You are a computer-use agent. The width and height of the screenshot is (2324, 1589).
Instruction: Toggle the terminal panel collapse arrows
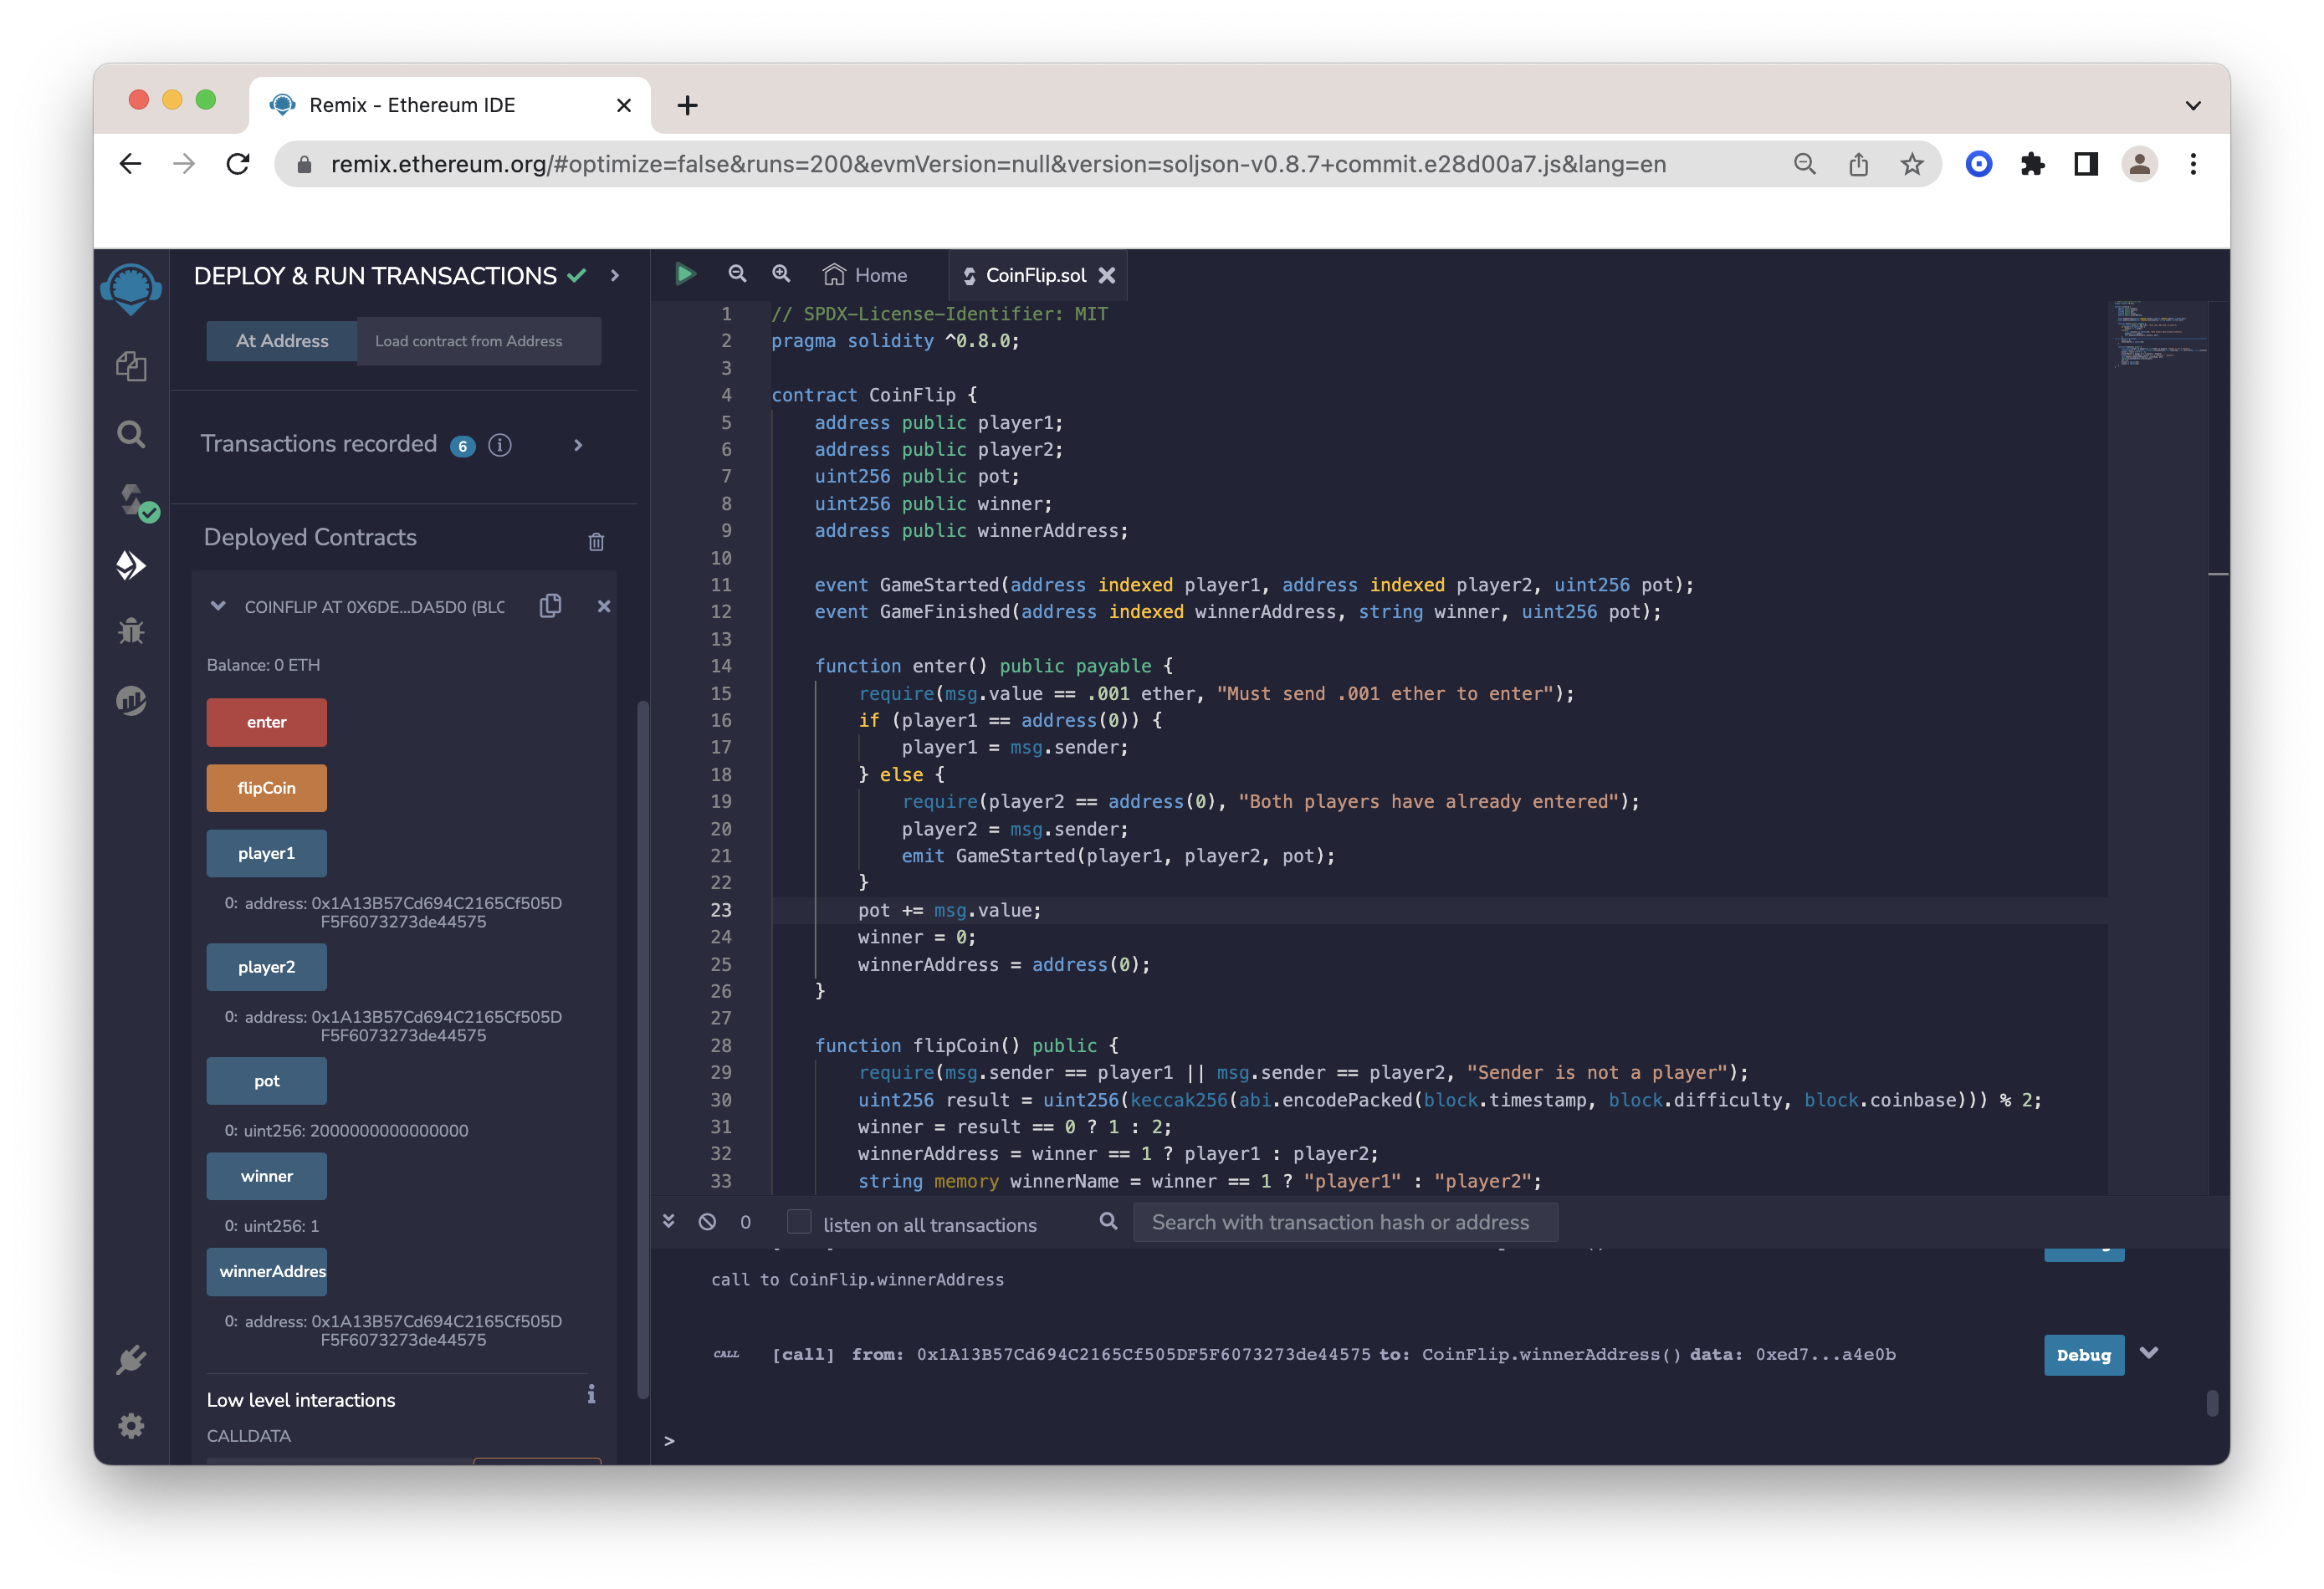669,1221
